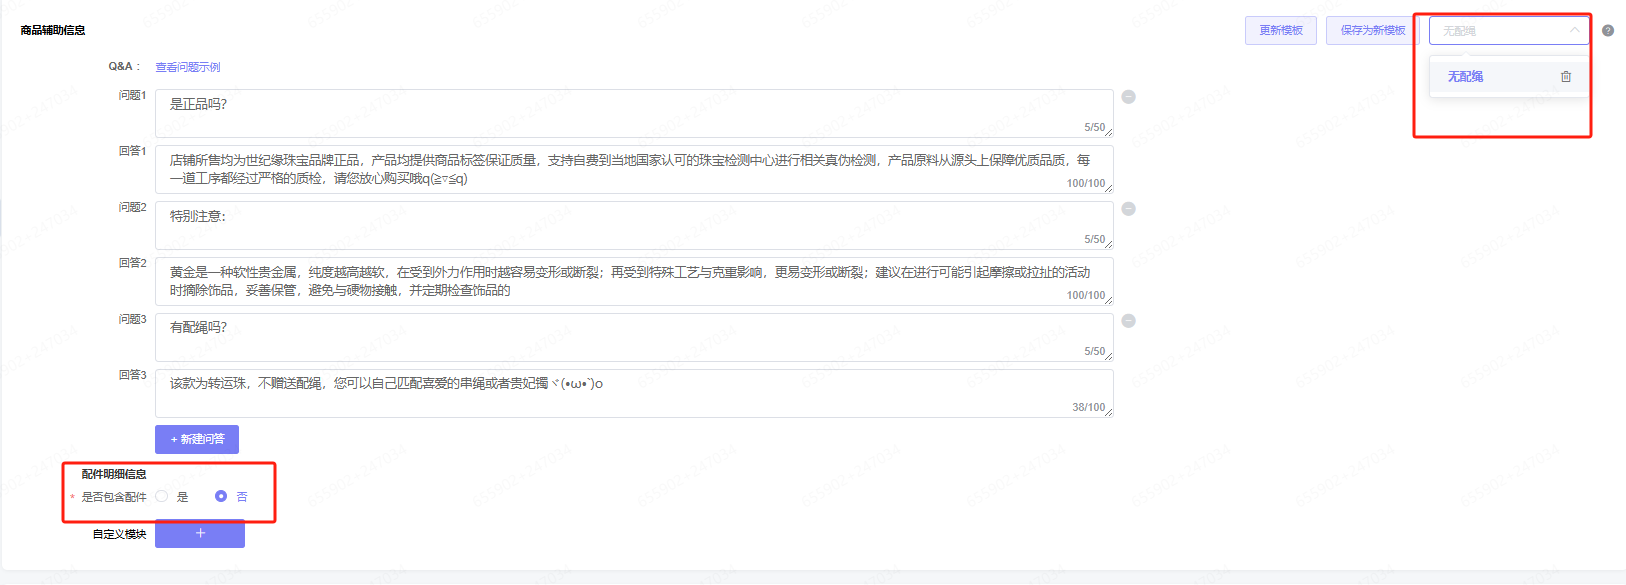Click the trash icon next to 无配绳
Image resolution: width=1626 pixels, height=585 pixels.
coord(1566,77)
